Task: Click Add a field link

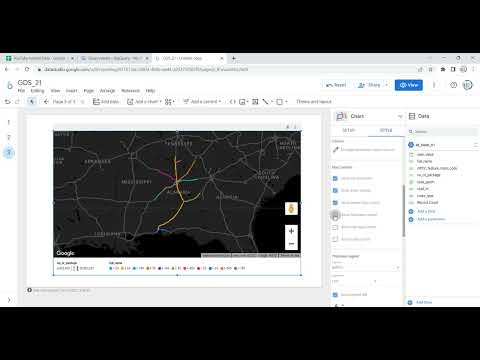Action: (x=426, y=211)
